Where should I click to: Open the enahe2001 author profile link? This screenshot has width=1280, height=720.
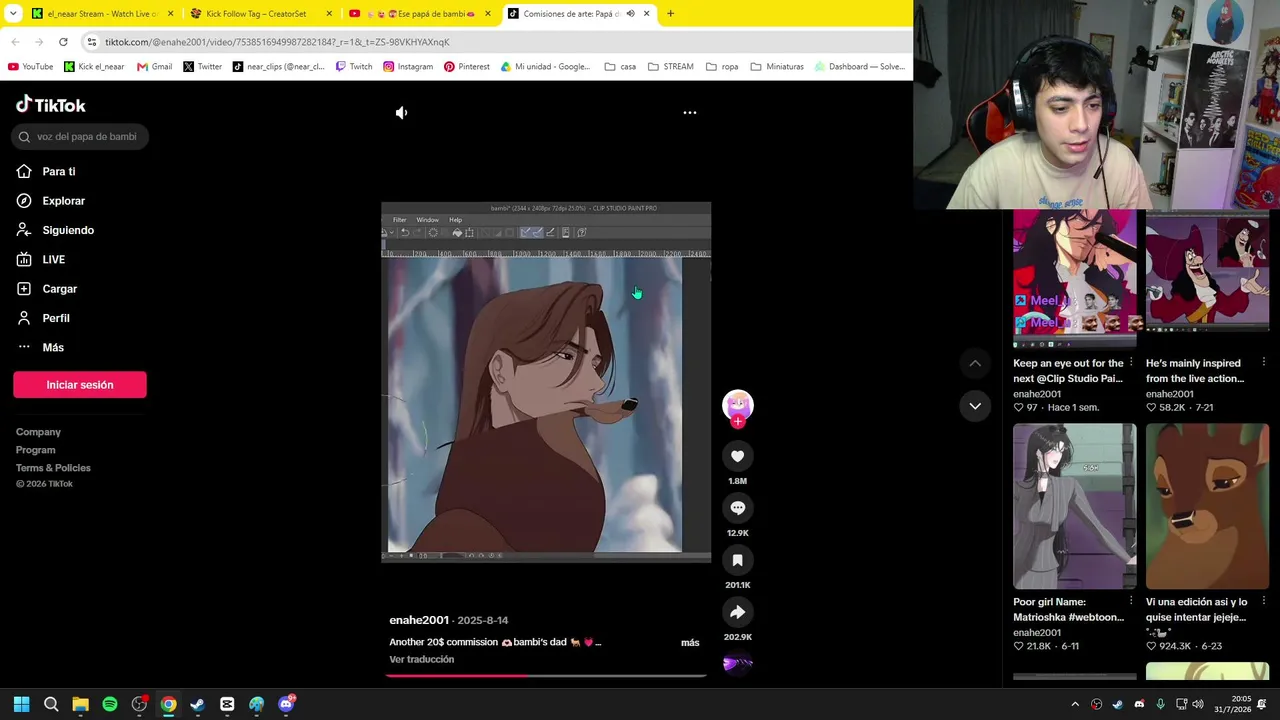(419, 621)
